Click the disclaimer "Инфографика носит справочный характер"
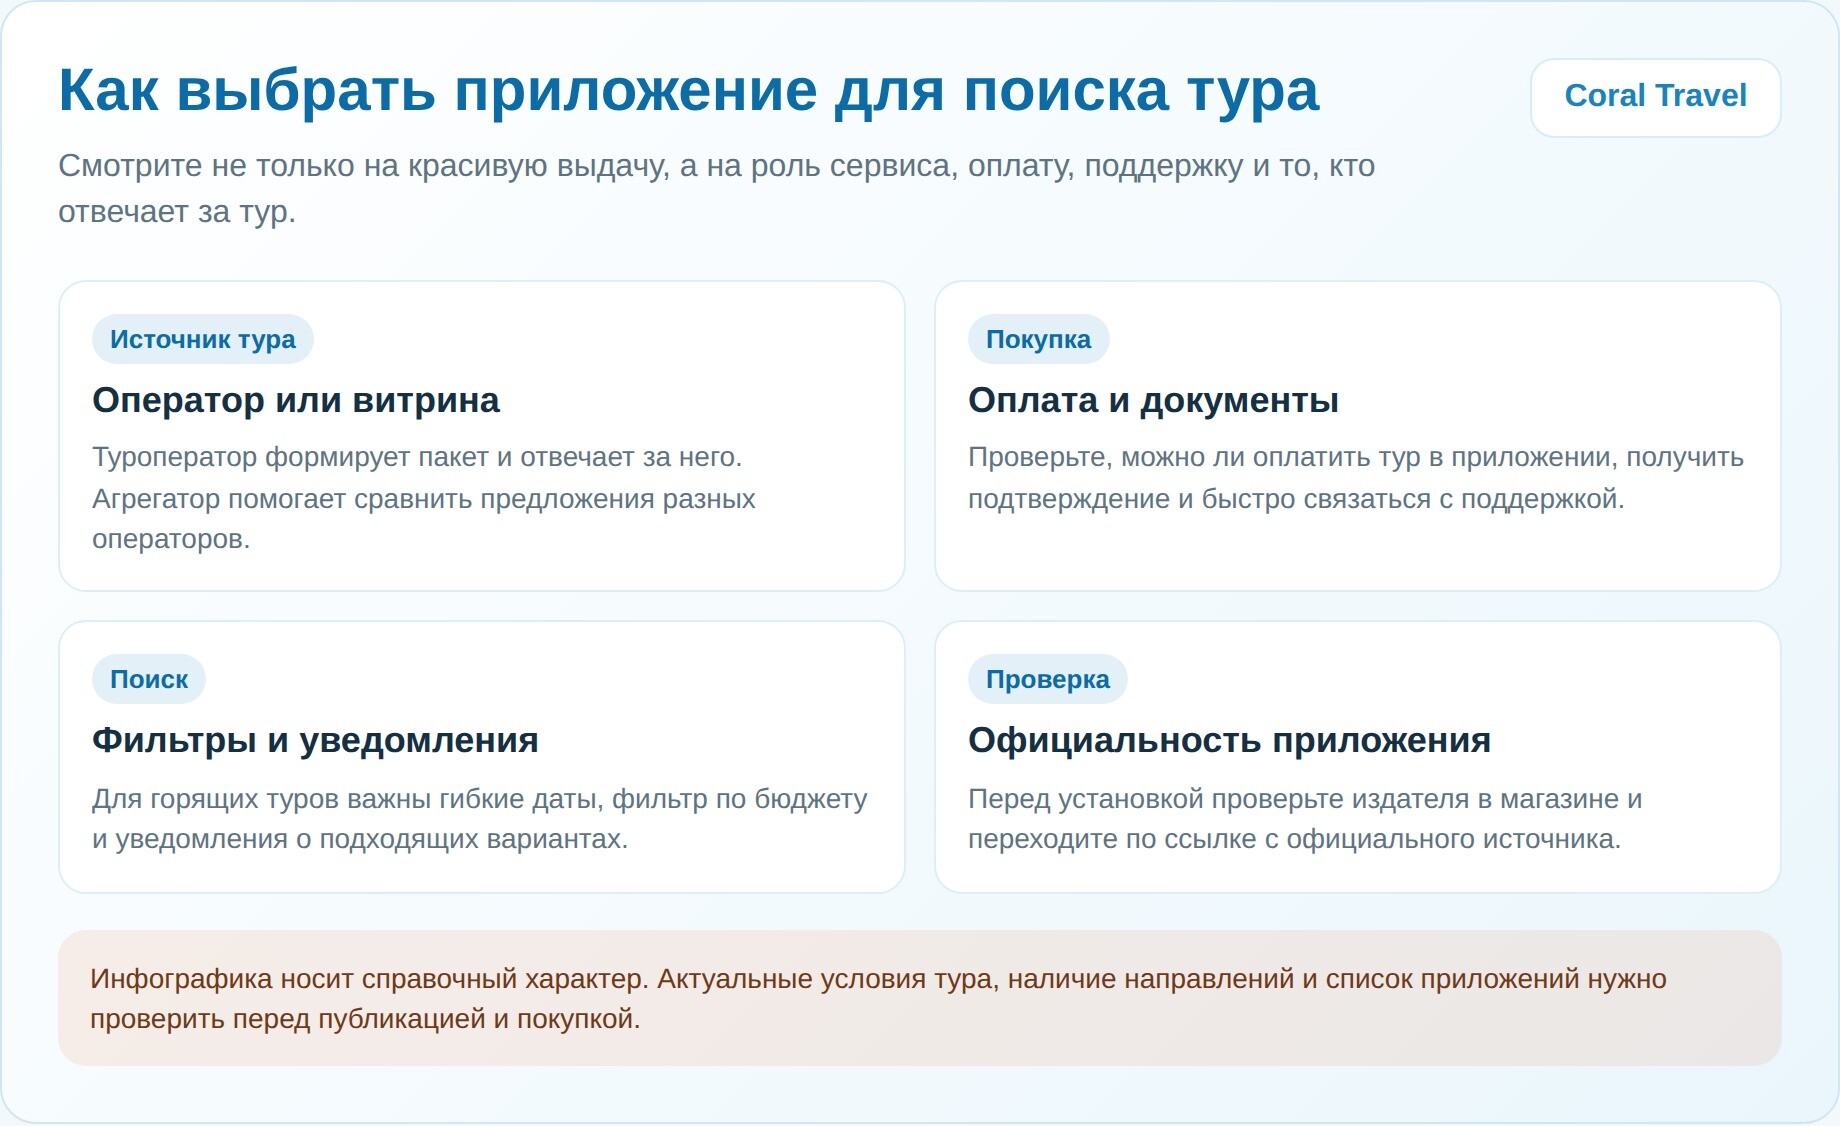Screen dimensions: 1840x1126 (370, 978)
